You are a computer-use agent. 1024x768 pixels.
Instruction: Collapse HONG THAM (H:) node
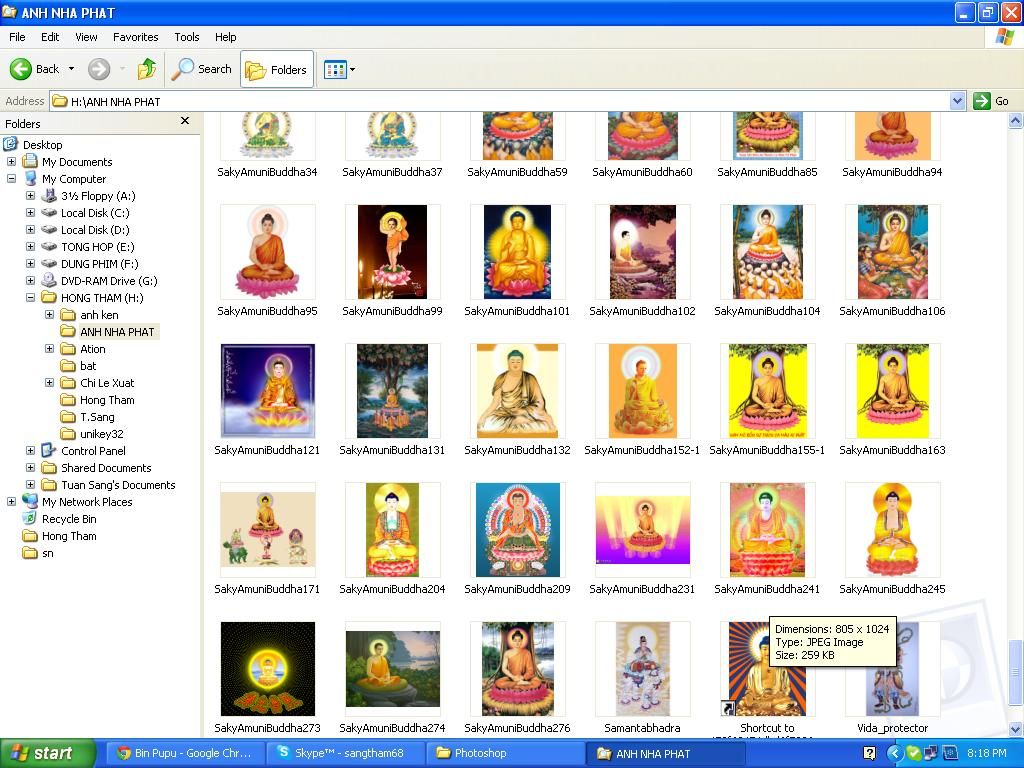click(x=30, y=297)
